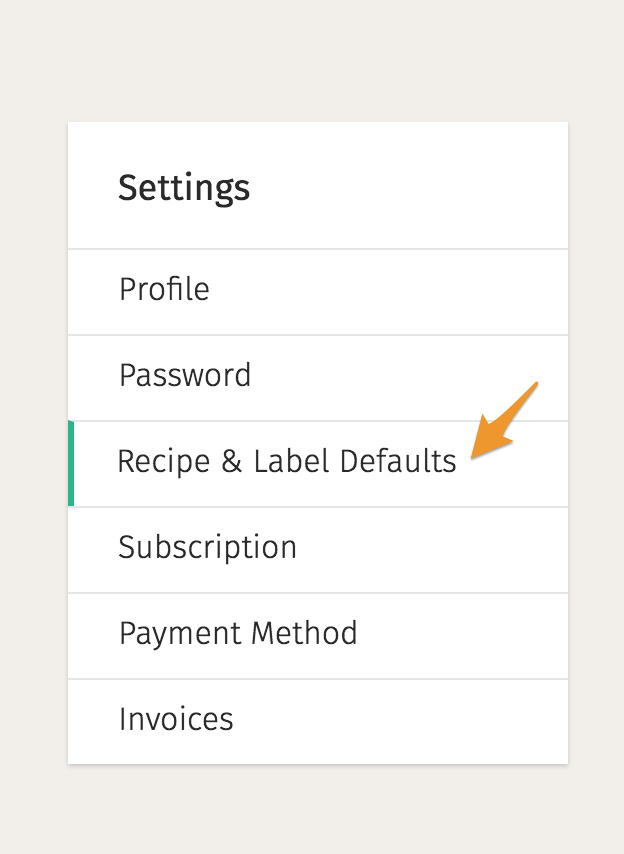Switch to the Payment Method tab
The image size is (624, 854).
238,633
